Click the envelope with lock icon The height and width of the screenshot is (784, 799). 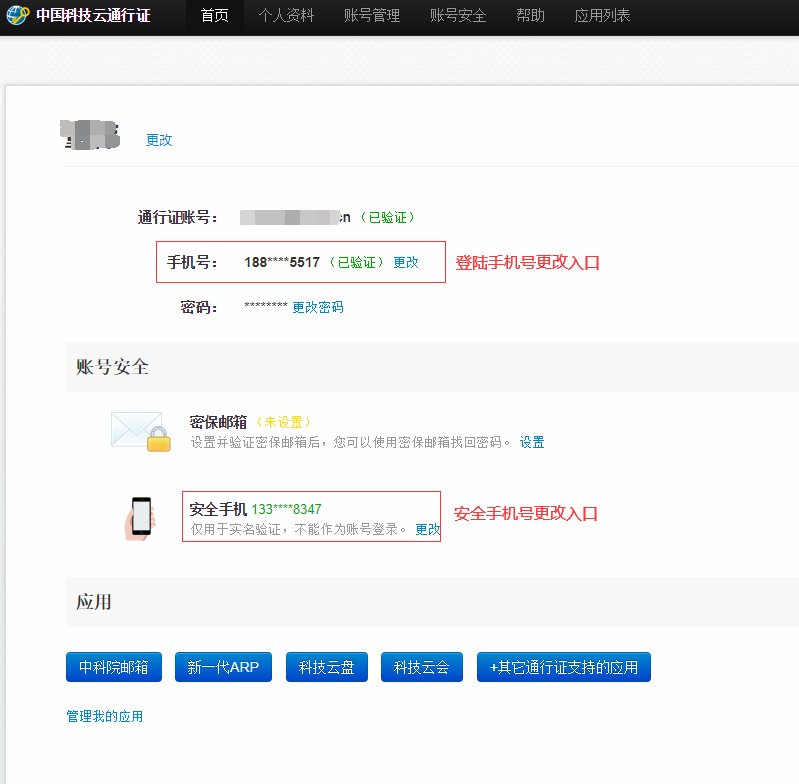click(x=140, y=431)
